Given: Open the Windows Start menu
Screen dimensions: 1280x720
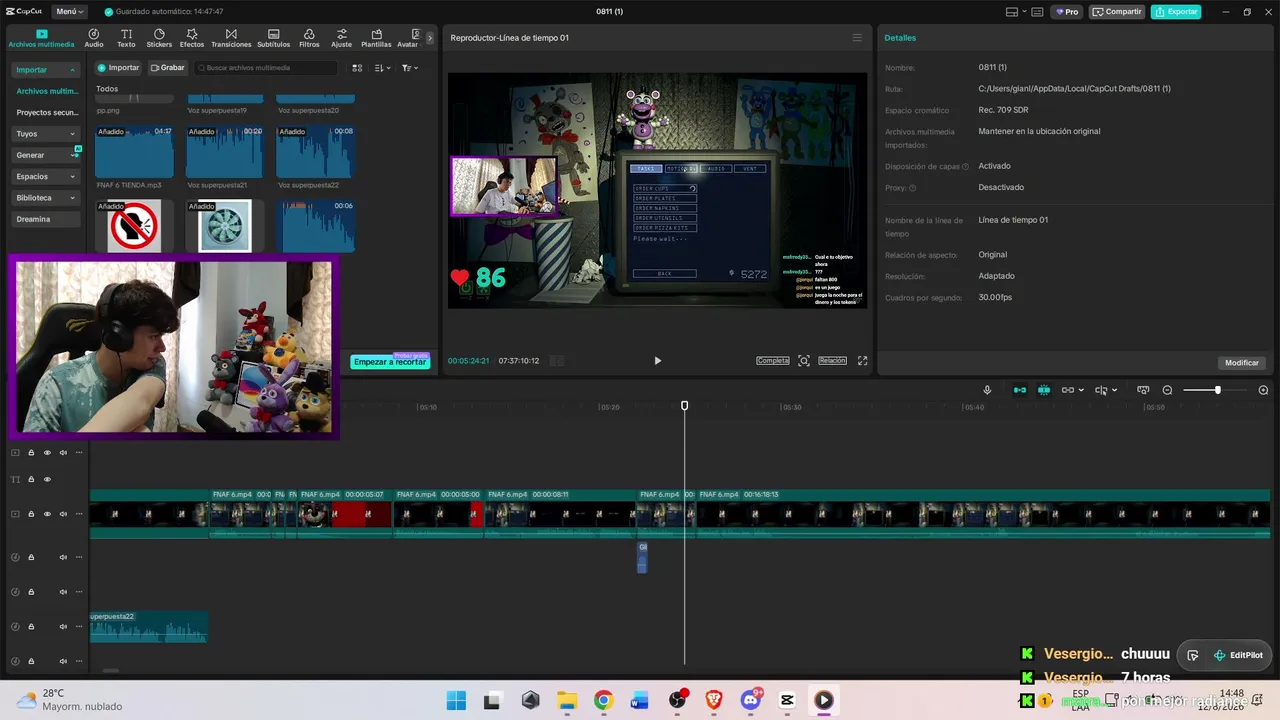Looking at the screenshot, I should (x=456, y=700).
